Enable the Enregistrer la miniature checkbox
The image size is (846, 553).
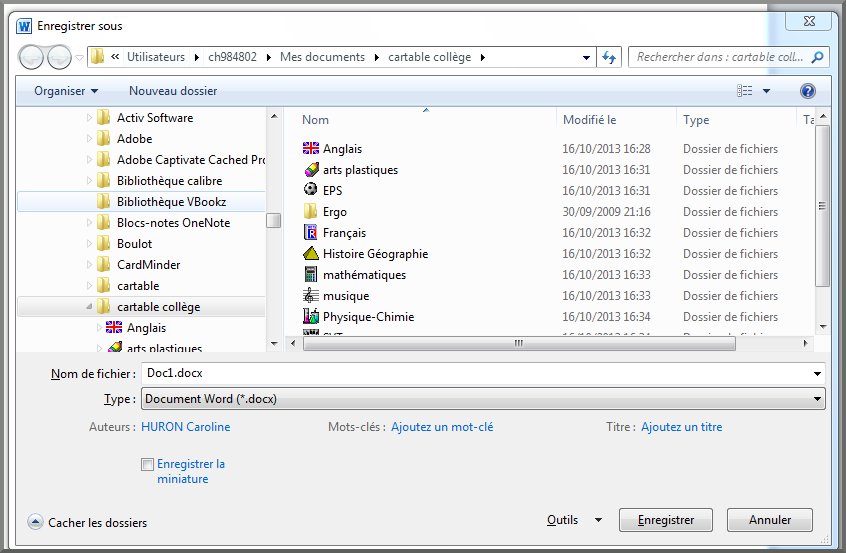[148, 464]
